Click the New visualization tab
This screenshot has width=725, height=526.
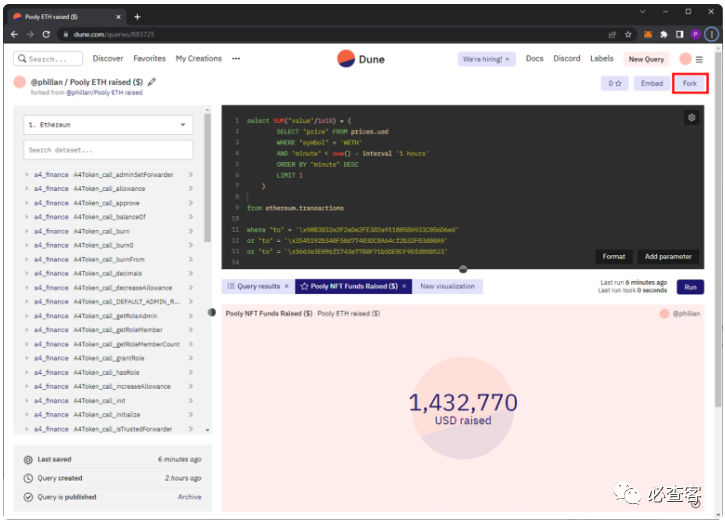(447, 287)
